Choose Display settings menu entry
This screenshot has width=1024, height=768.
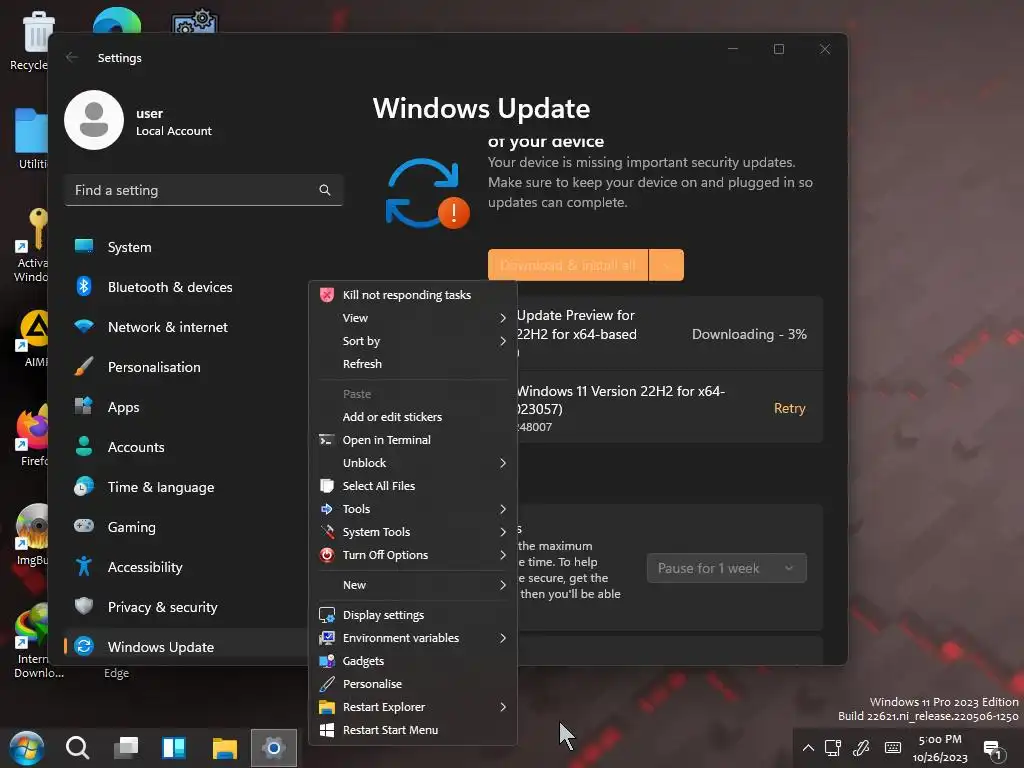click(x=413, y=615)
